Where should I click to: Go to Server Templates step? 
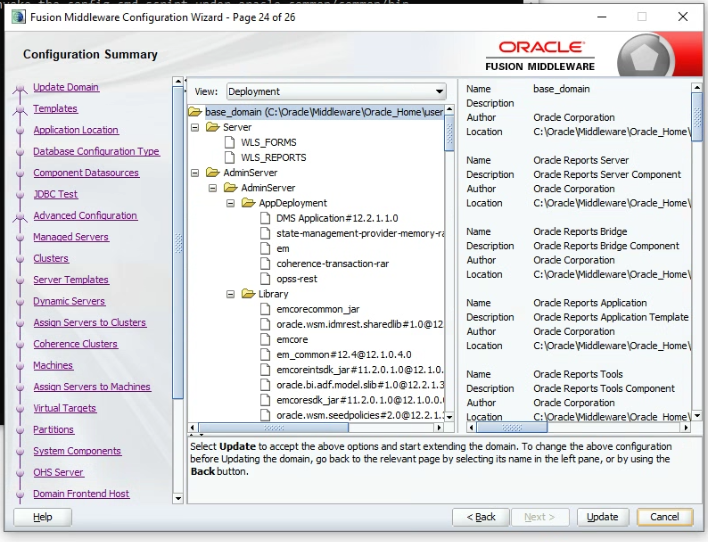pos(71,280)
